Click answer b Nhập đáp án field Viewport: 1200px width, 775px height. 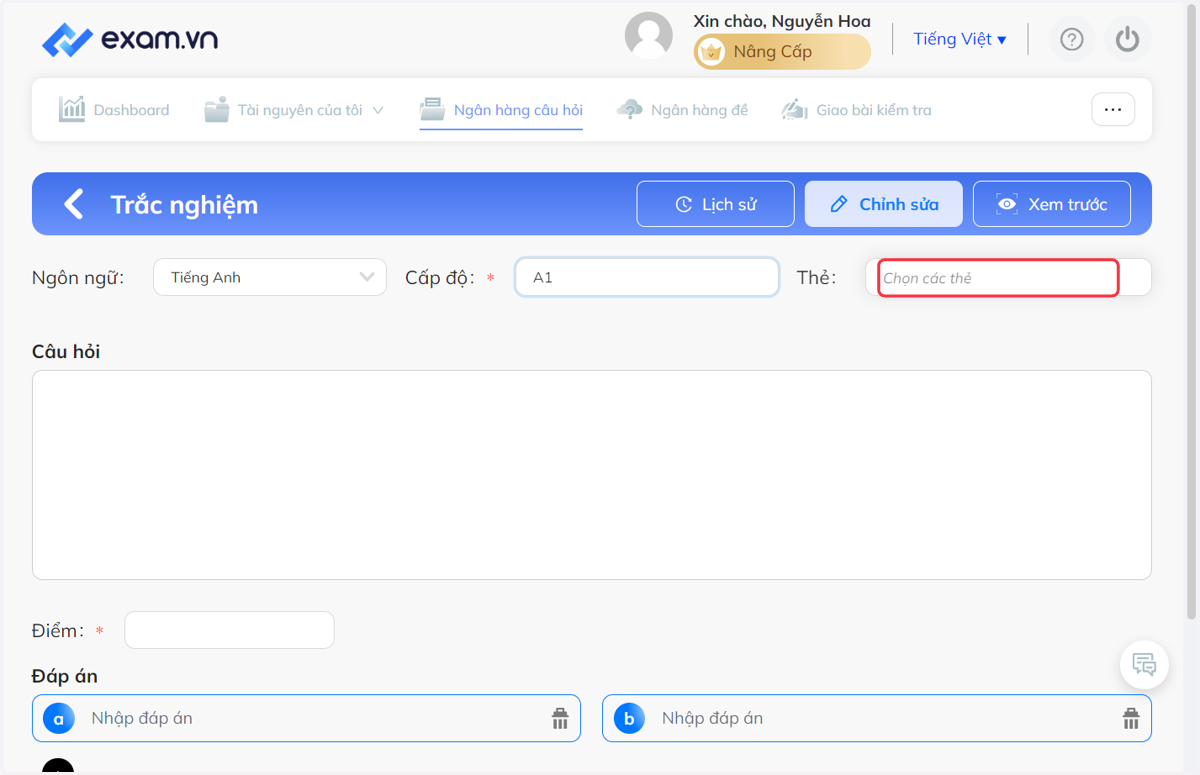[877, 718]
